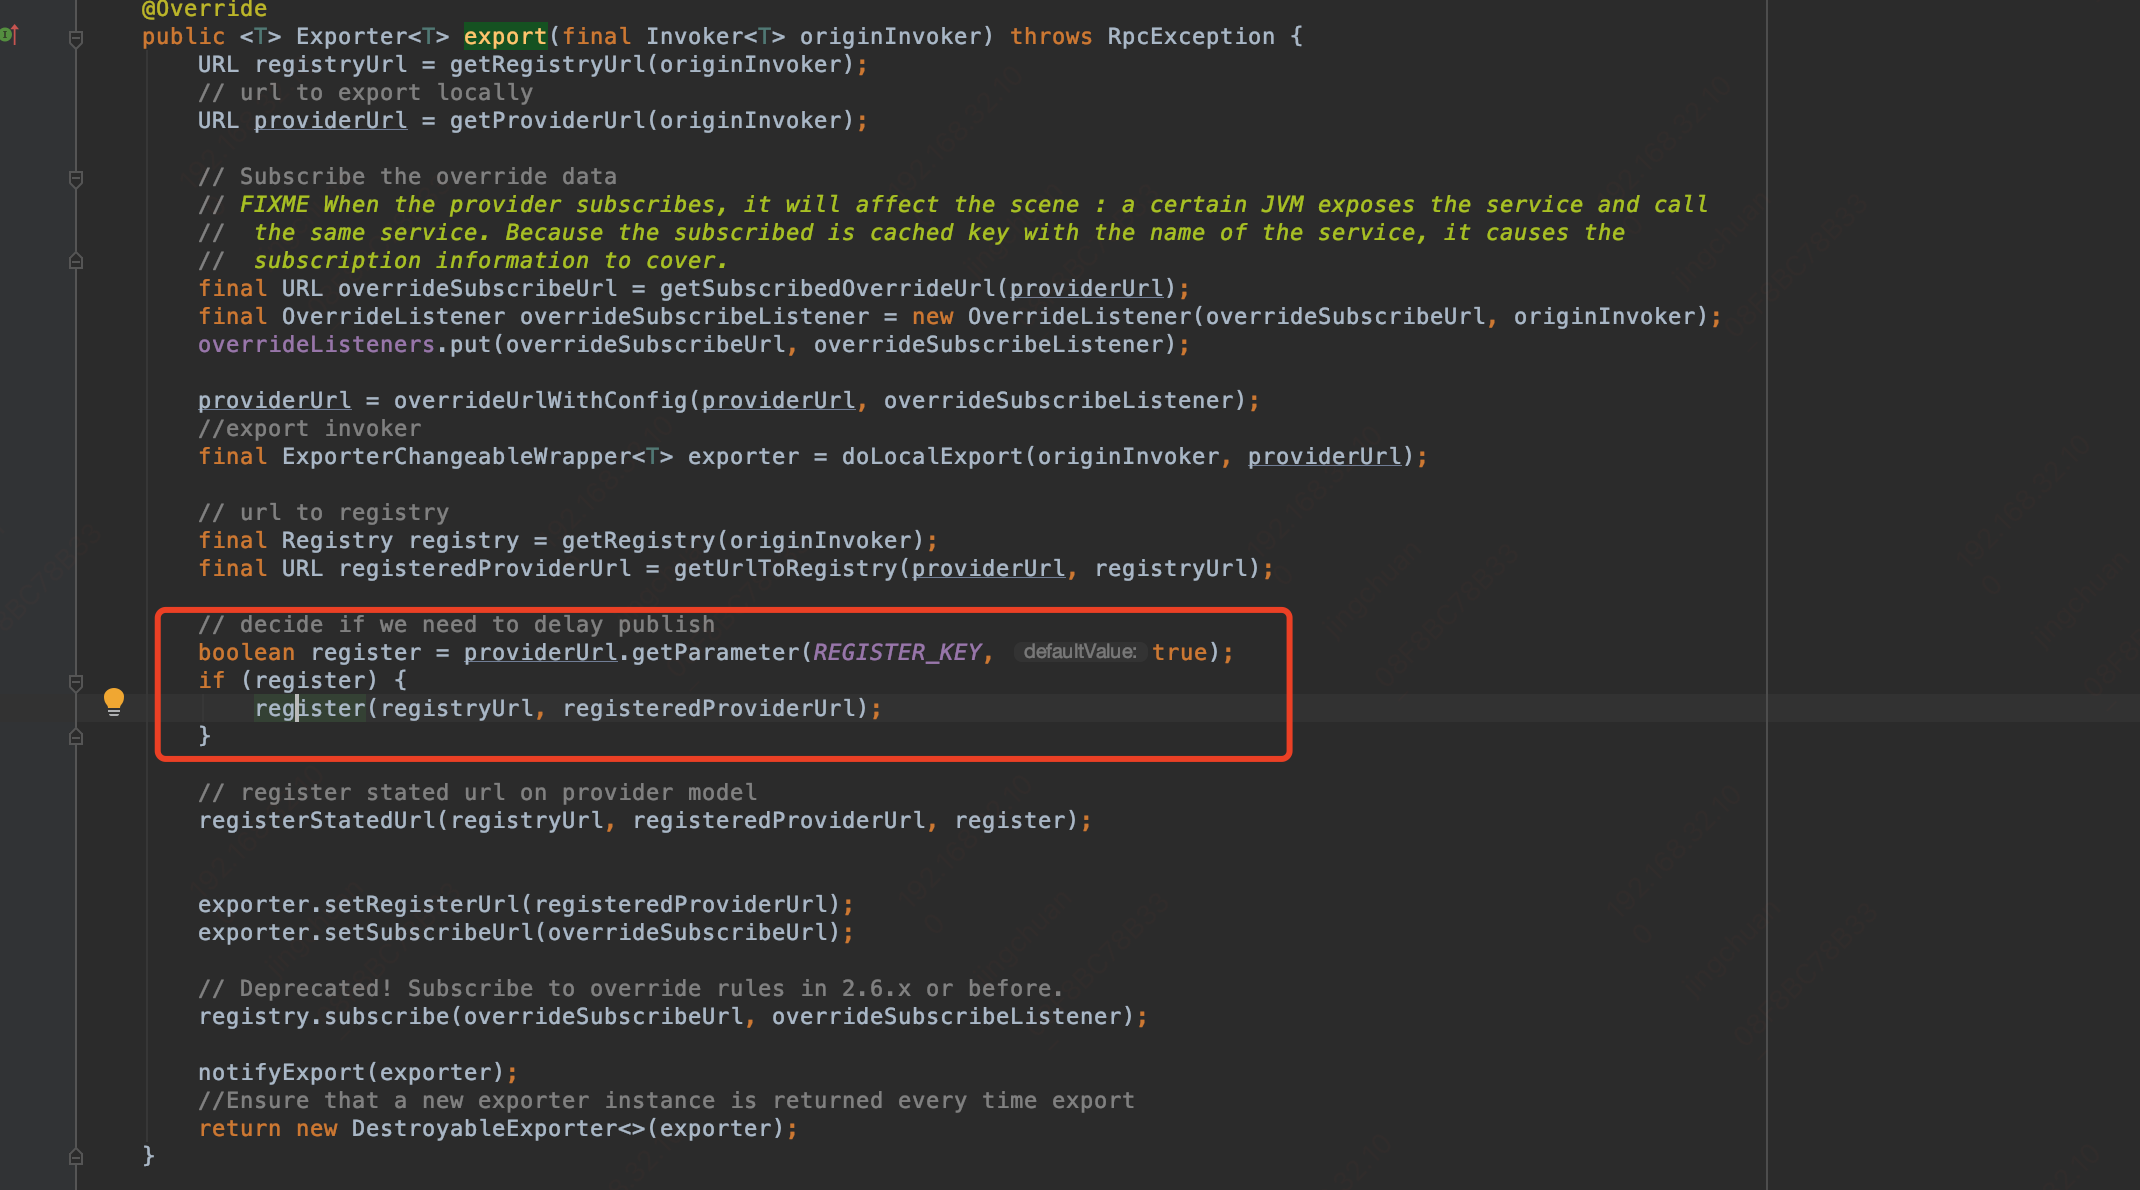
Task: Click the doLocalExport method call
Action: click(x=931, y=457)
